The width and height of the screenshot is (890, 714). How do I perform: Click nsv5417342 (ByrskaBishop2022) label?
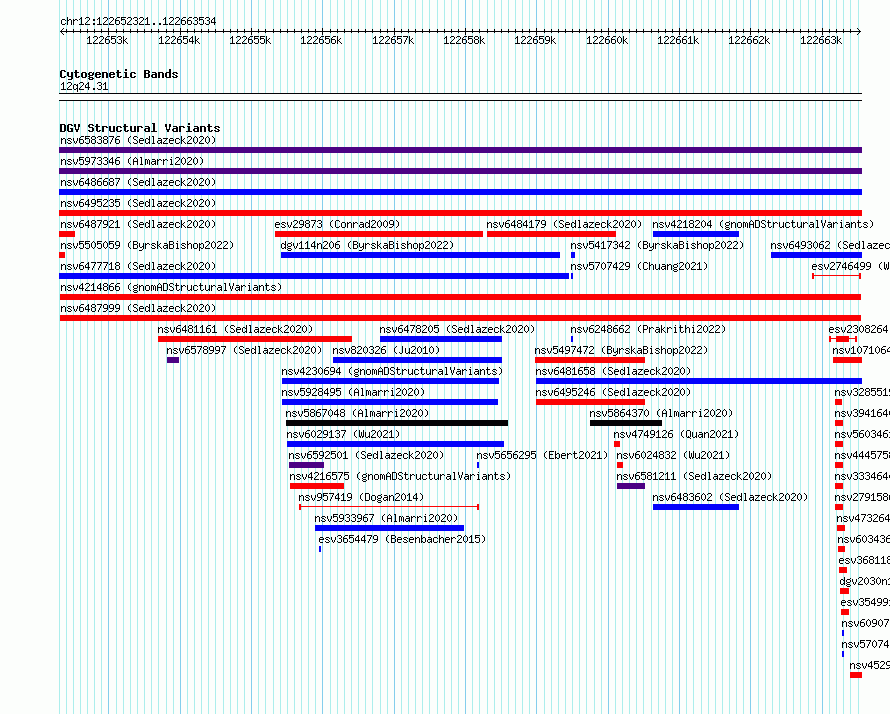point(657,245)
